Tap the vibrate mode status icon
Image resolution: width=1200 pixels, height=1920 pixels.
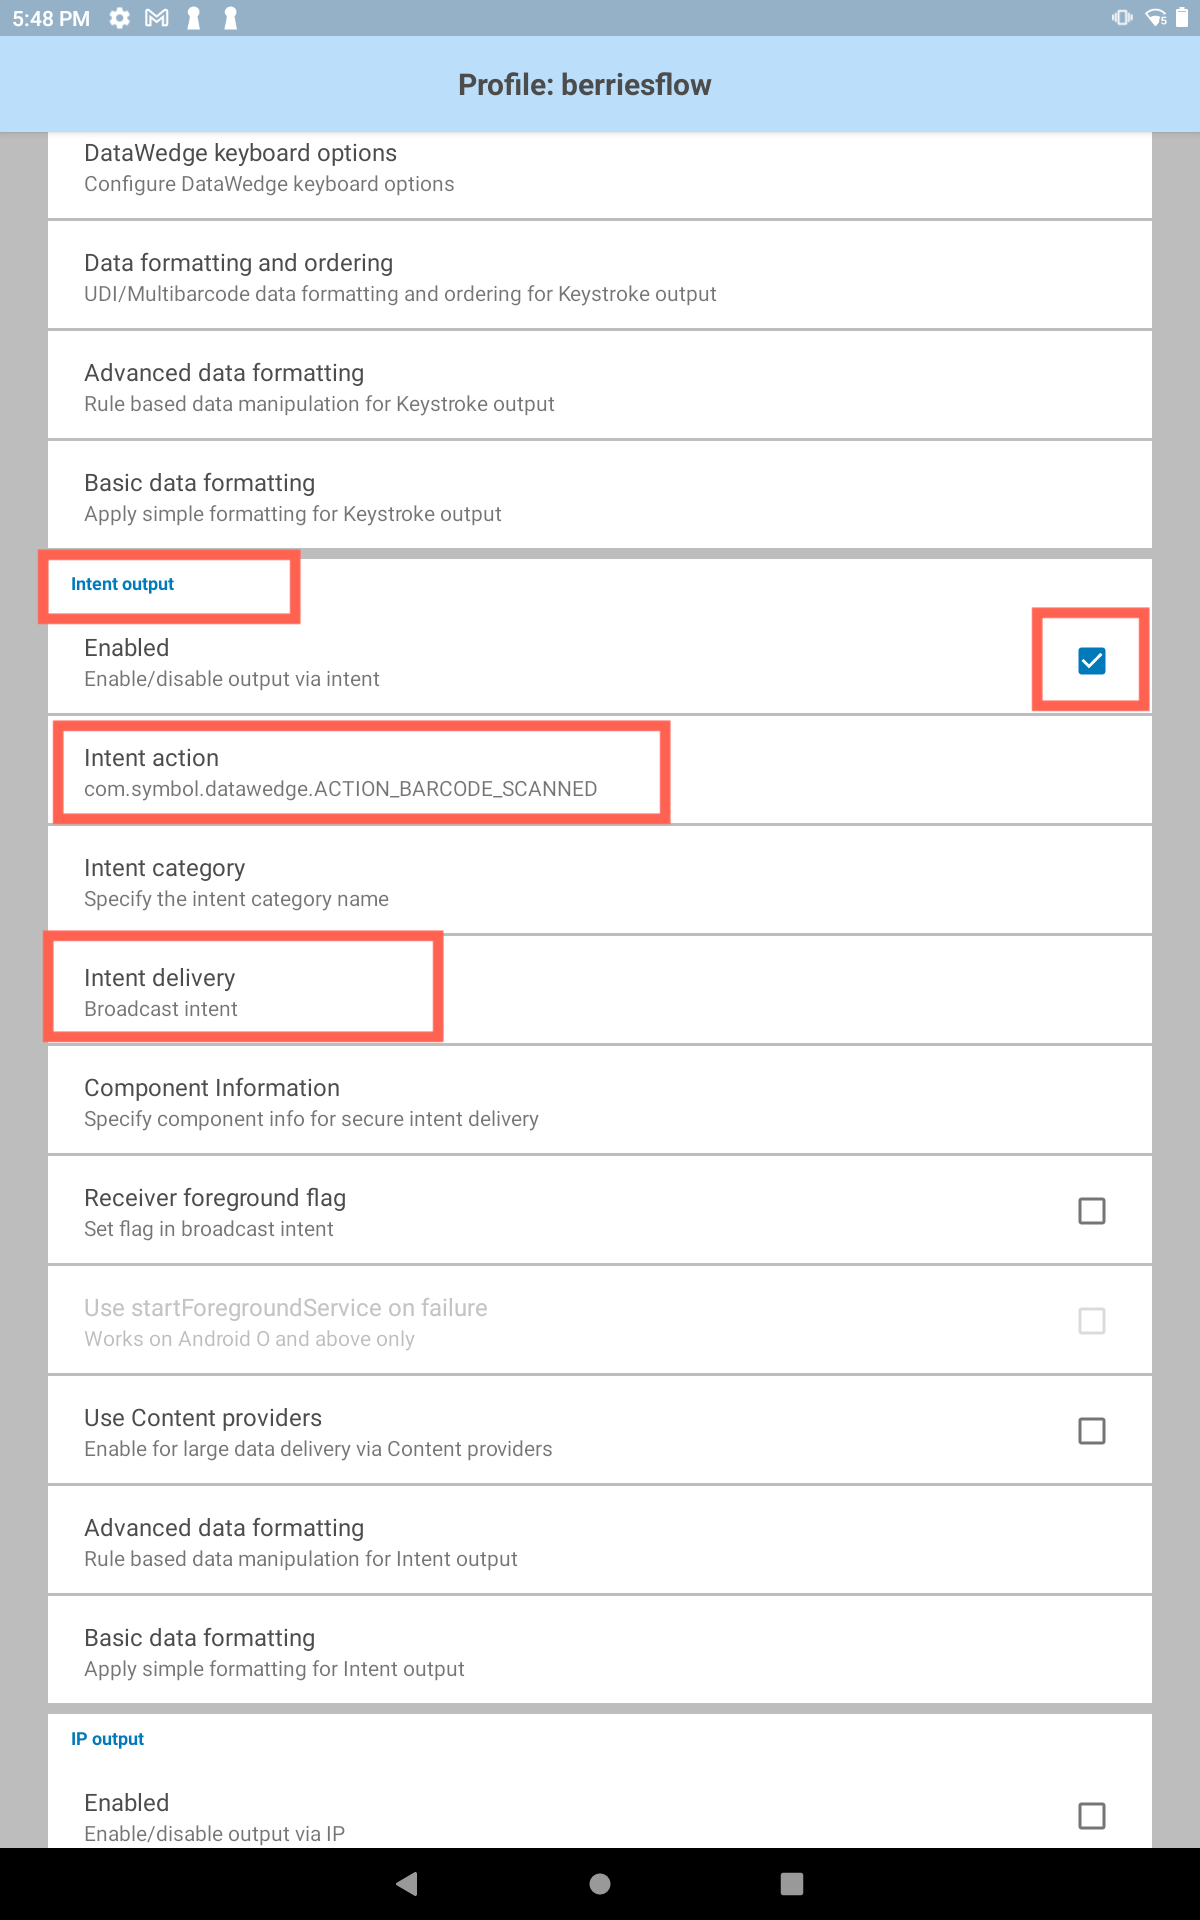(1122, 18)
